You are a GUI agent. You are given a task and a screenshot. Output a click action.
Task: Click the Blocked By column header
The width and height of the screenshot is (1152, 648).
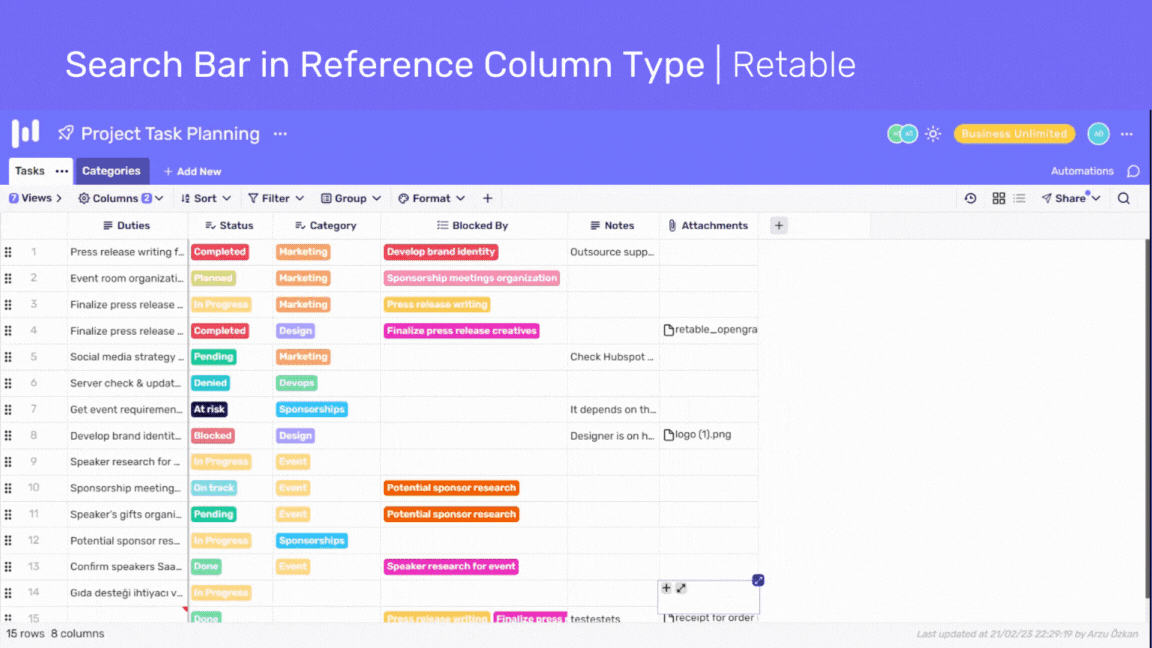click(x=473, y=226)
